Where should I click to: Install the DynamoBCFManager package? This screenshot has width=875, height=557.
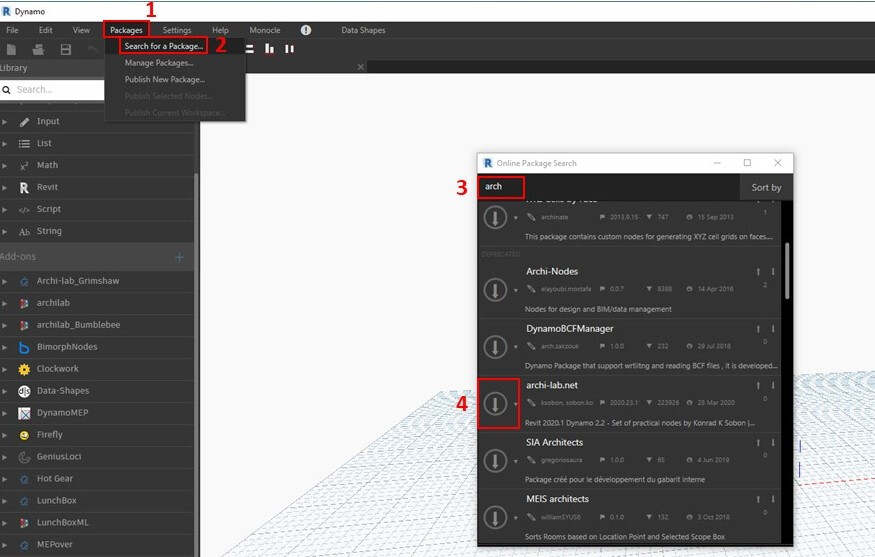495,347
